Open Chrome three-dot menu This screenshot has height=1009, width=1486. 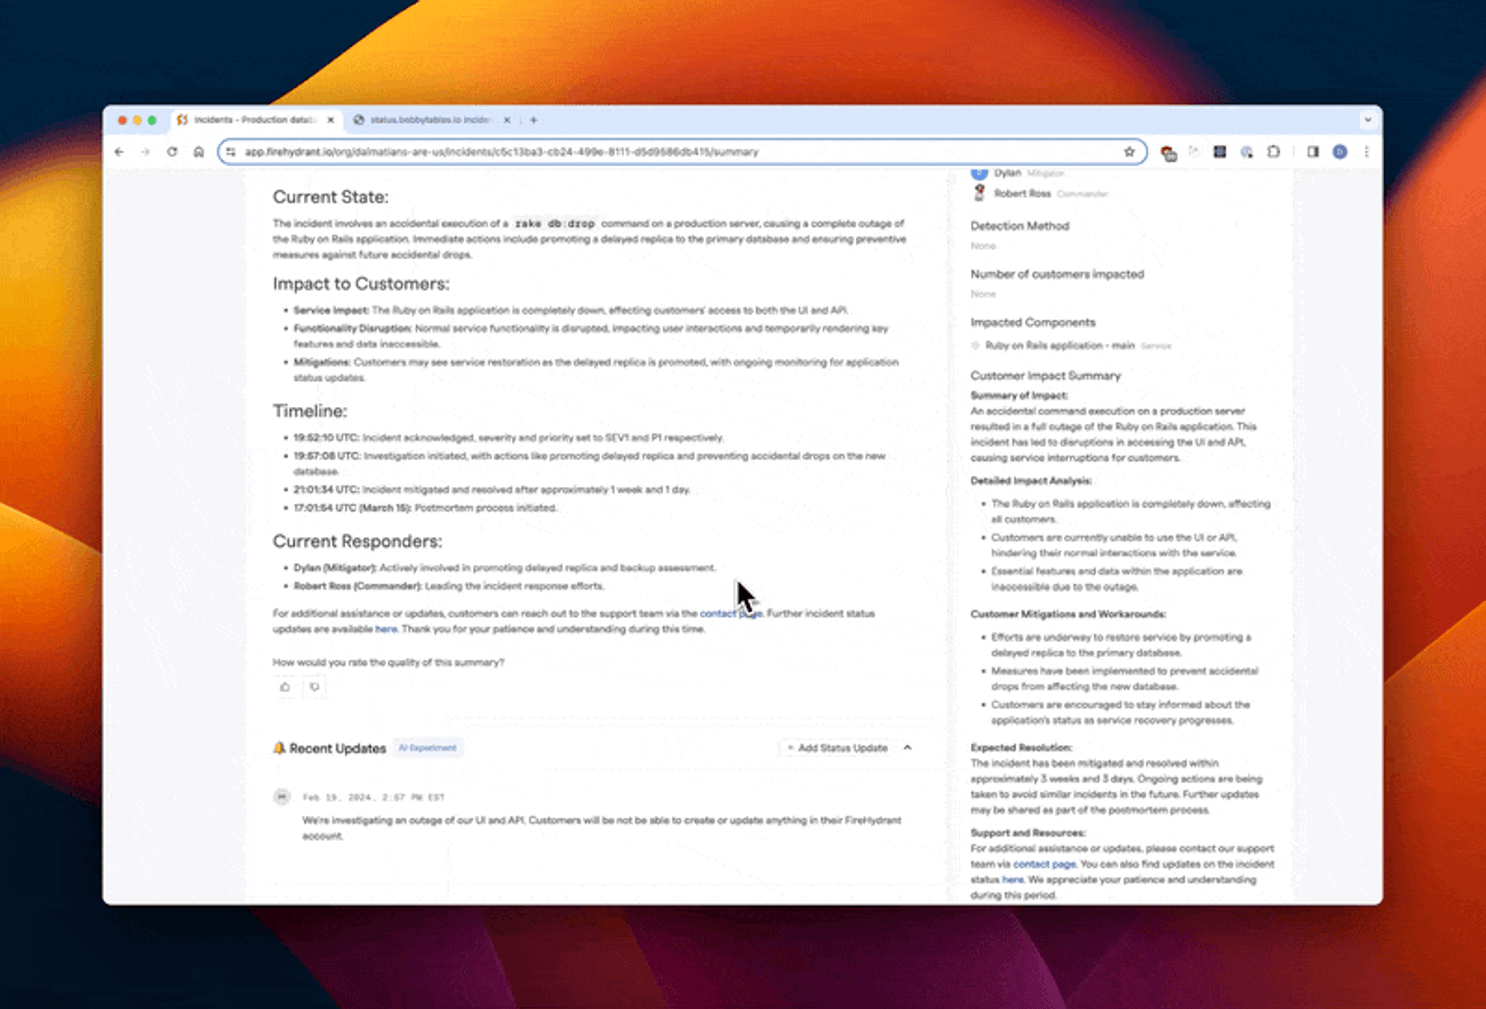1366,152
